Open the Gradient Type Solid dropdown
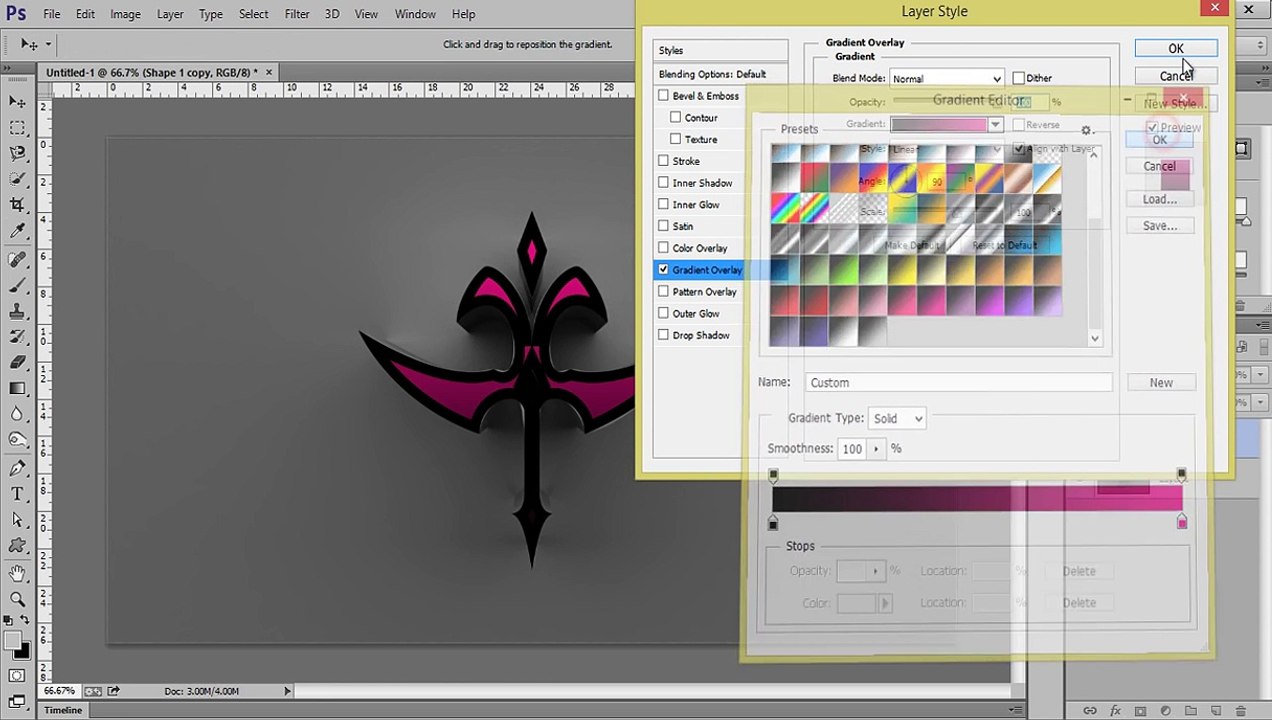The height and width of the screenshot is (720, 1272). click(x=897, y=418)
